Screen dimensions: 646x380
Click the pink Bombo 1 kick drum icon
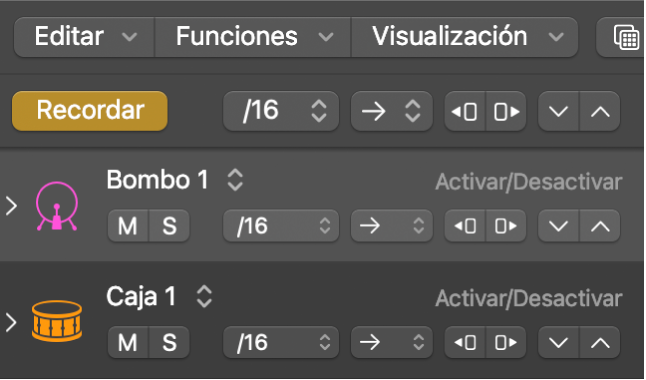click(57, 206)
